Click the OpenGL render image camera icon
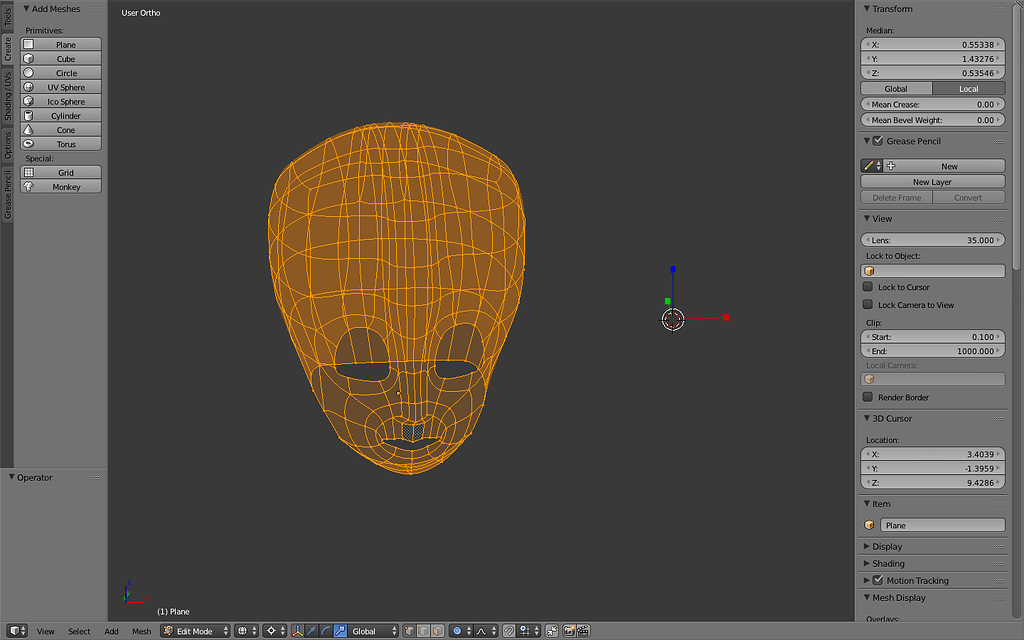 [569, 631]
